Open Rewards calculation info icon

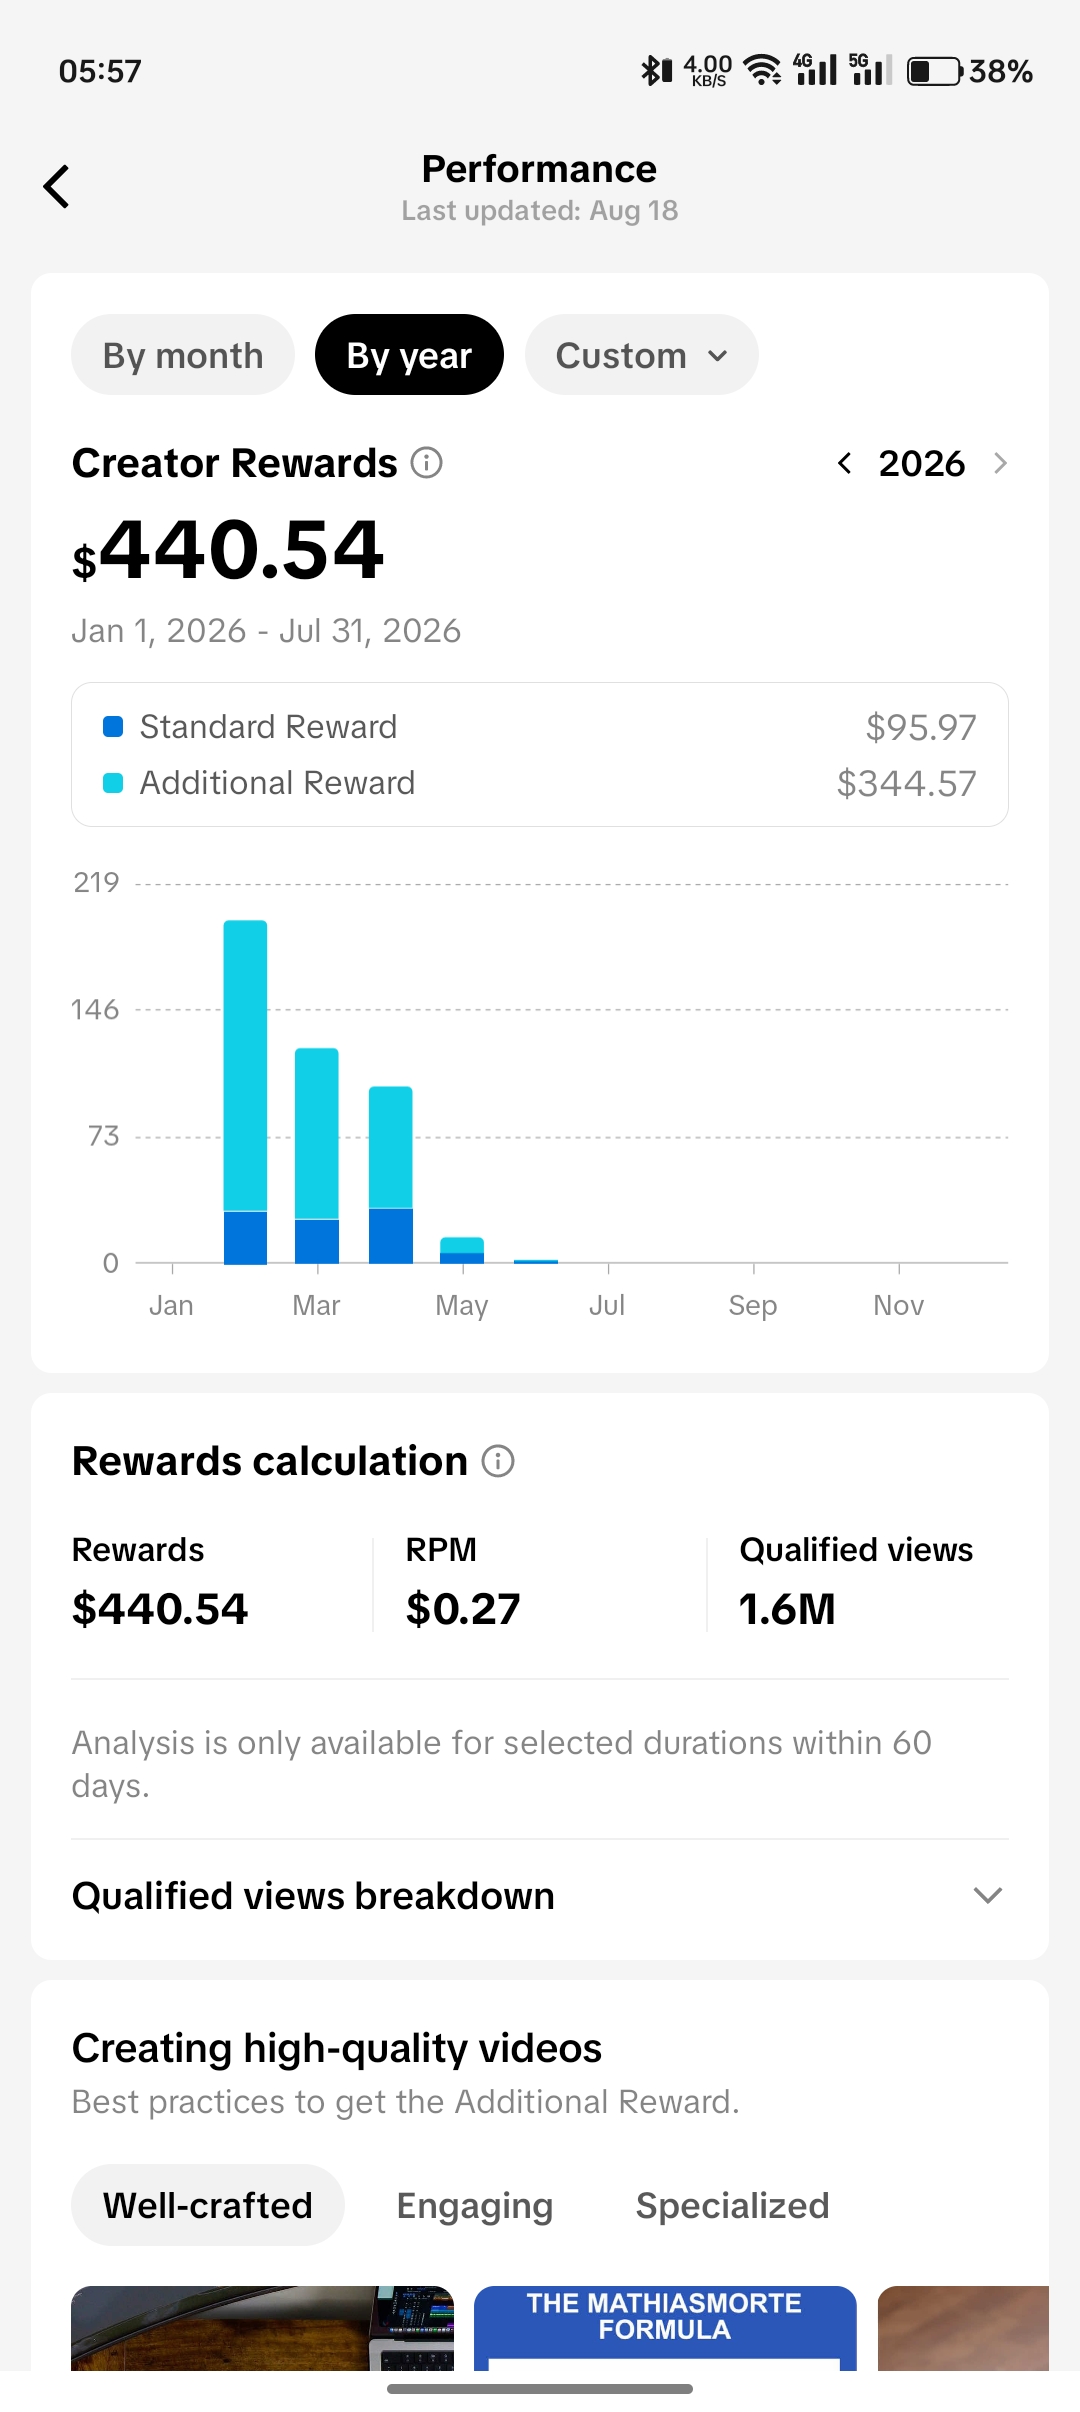498,1461
